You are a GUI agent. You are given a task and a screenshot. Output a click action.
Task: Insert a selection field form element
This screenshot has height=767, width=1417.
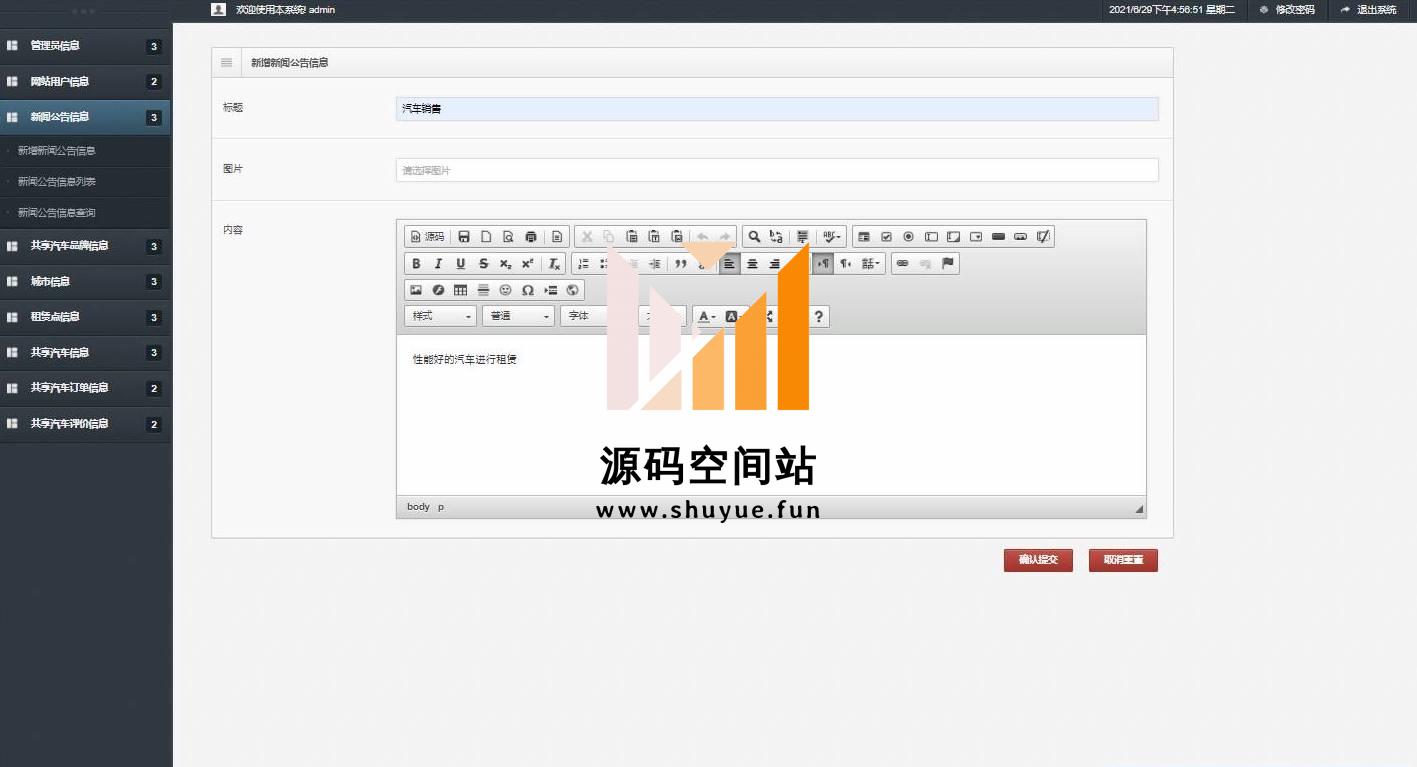click(976, 237)
